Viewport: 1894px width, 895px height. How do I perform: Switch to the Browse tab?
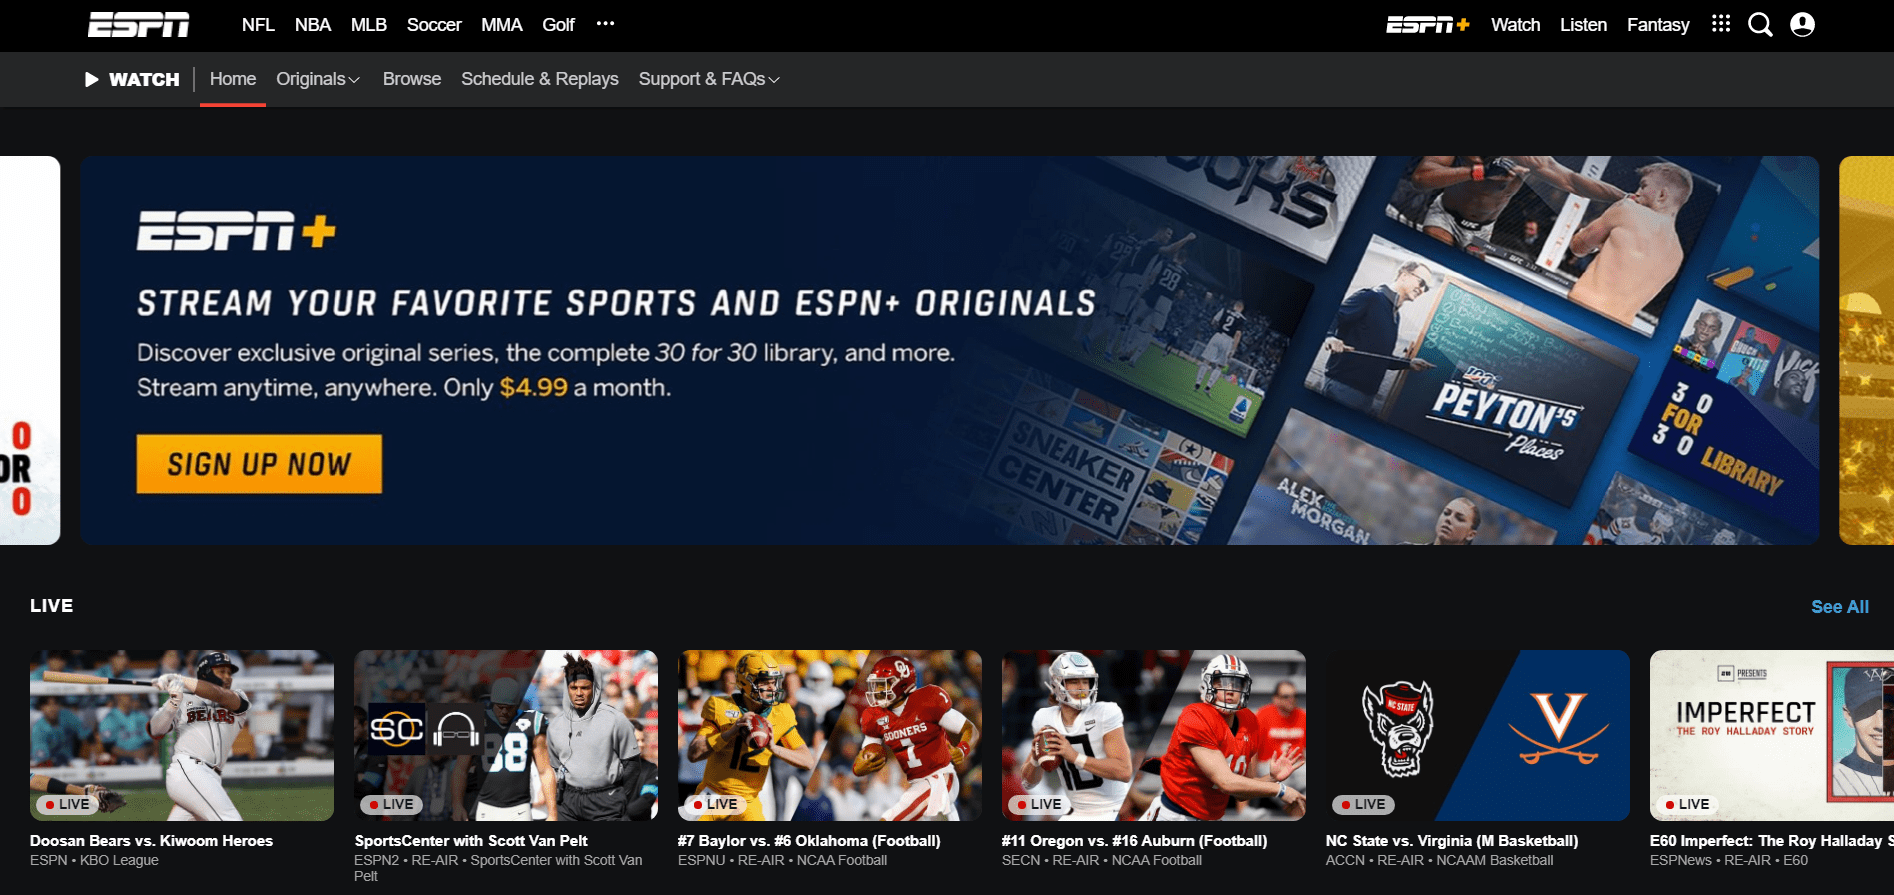tap(412, 79)
